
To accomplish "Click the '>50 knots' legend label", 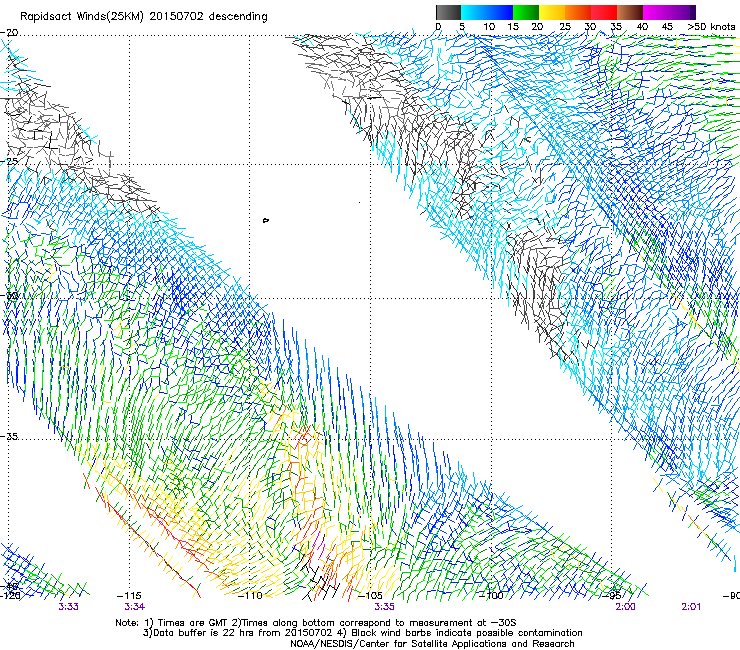I will tap(711, 27).
